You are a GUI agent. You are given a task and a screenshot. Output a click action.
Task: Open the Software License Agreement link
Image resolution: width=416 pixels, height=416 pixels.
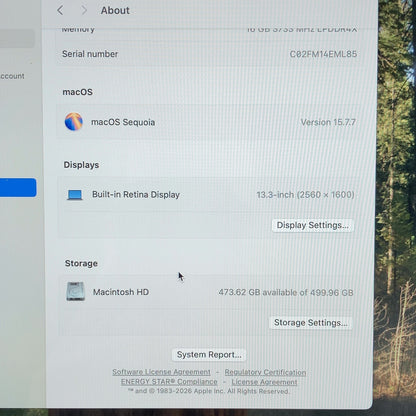coord(161,372)
